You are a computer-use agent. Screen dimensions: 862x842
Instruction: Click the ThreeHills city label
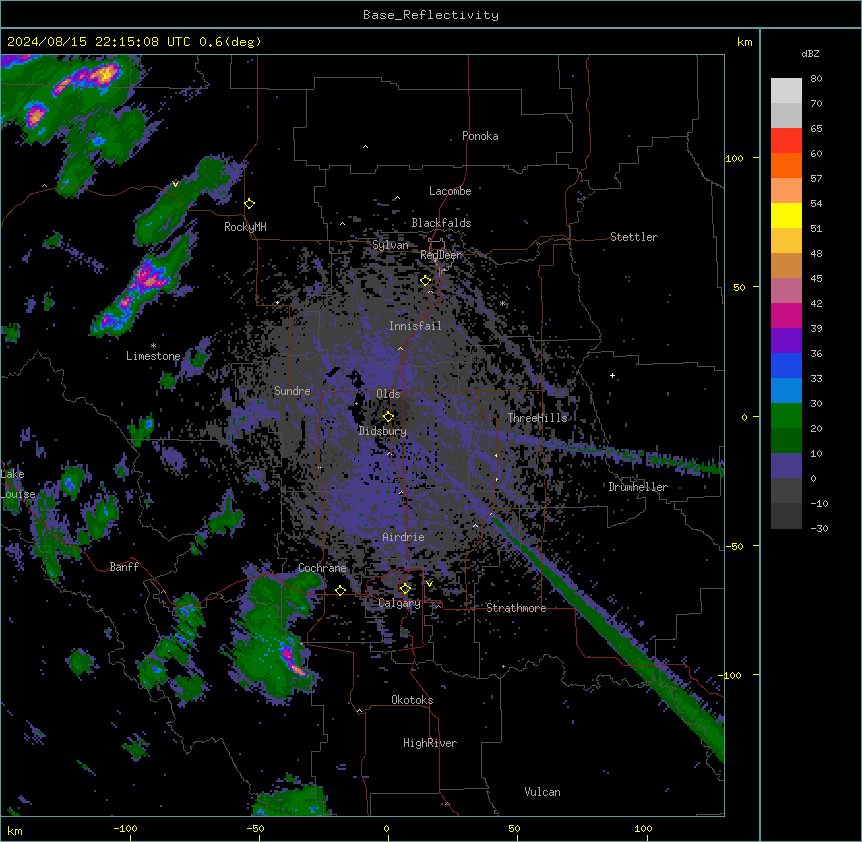pos(537,418)
